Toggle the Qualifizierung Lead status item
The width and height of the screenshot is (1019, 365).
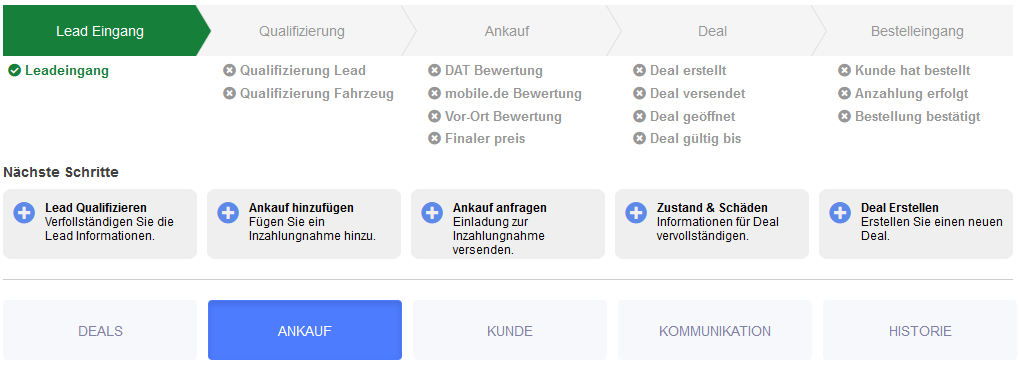(x=294, y=71)
